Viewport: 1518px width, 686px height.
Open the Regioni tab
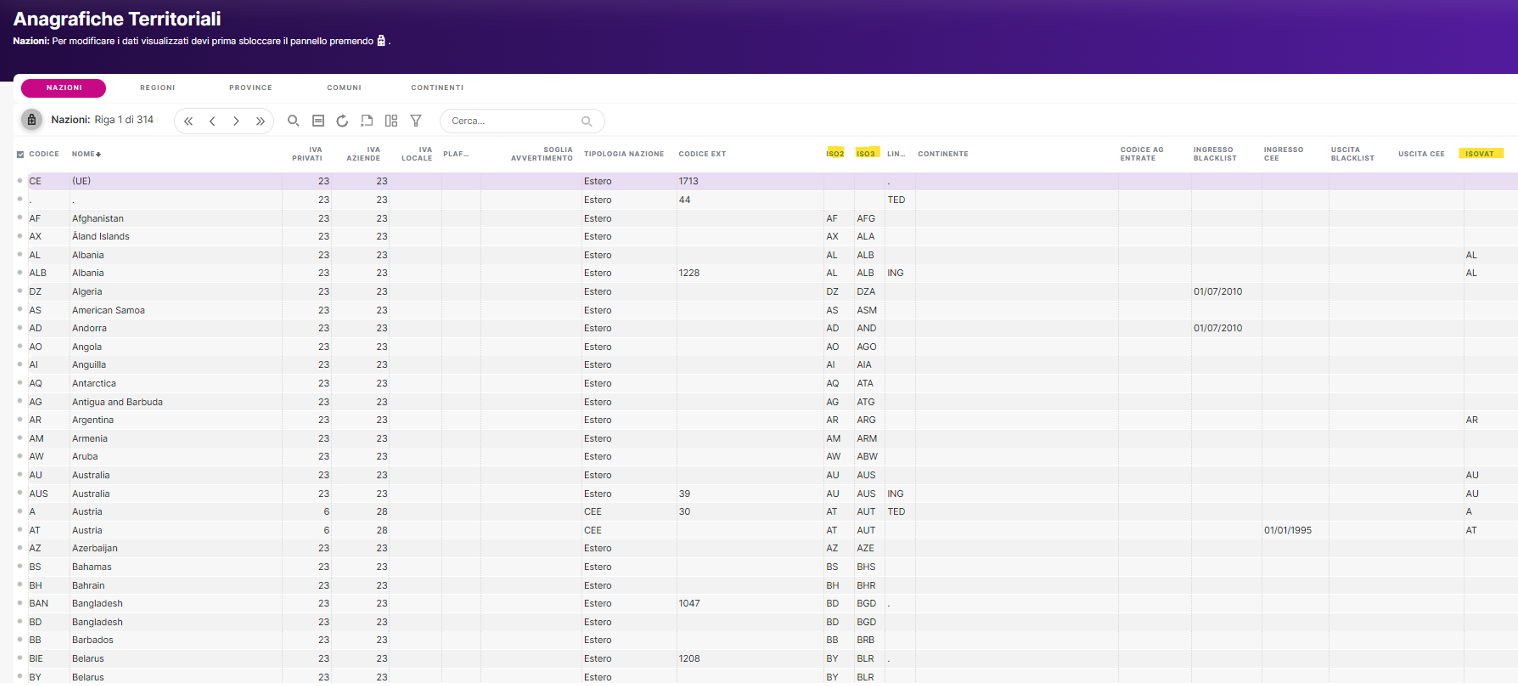point(158,88)
